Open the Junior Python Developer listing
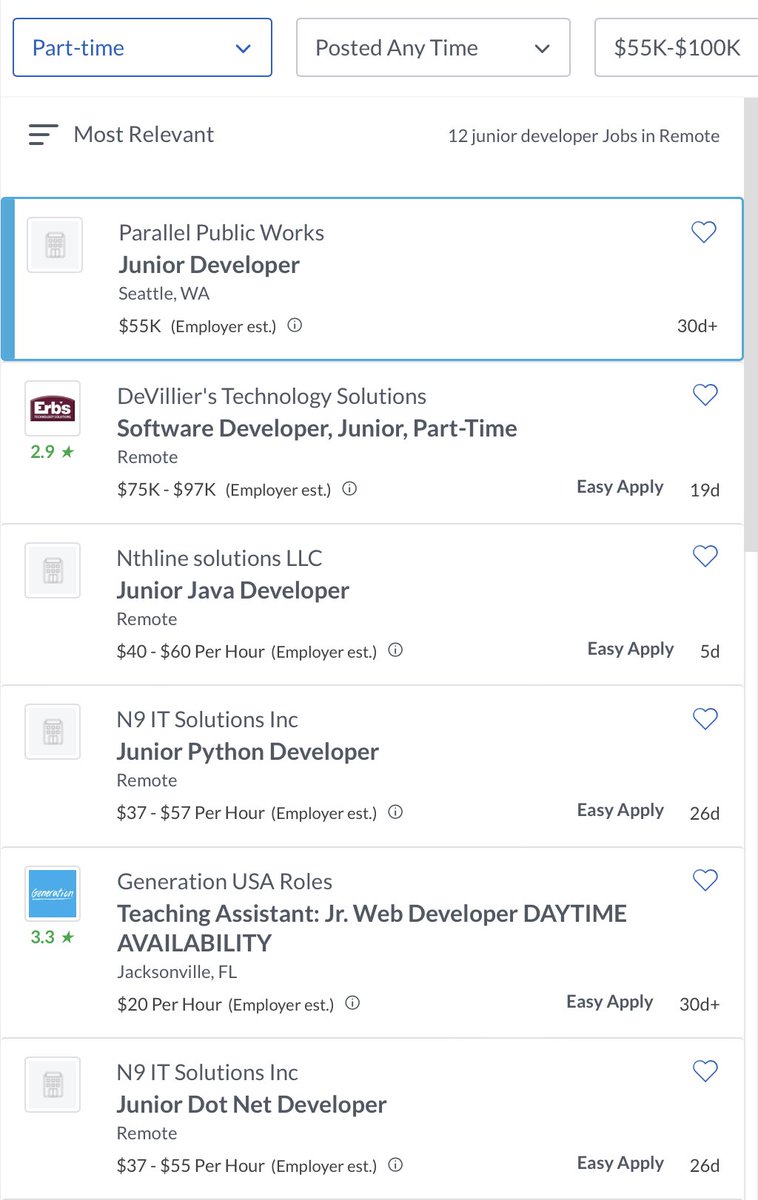This screenshot has width=758, height=1200. tap(248, 752)
